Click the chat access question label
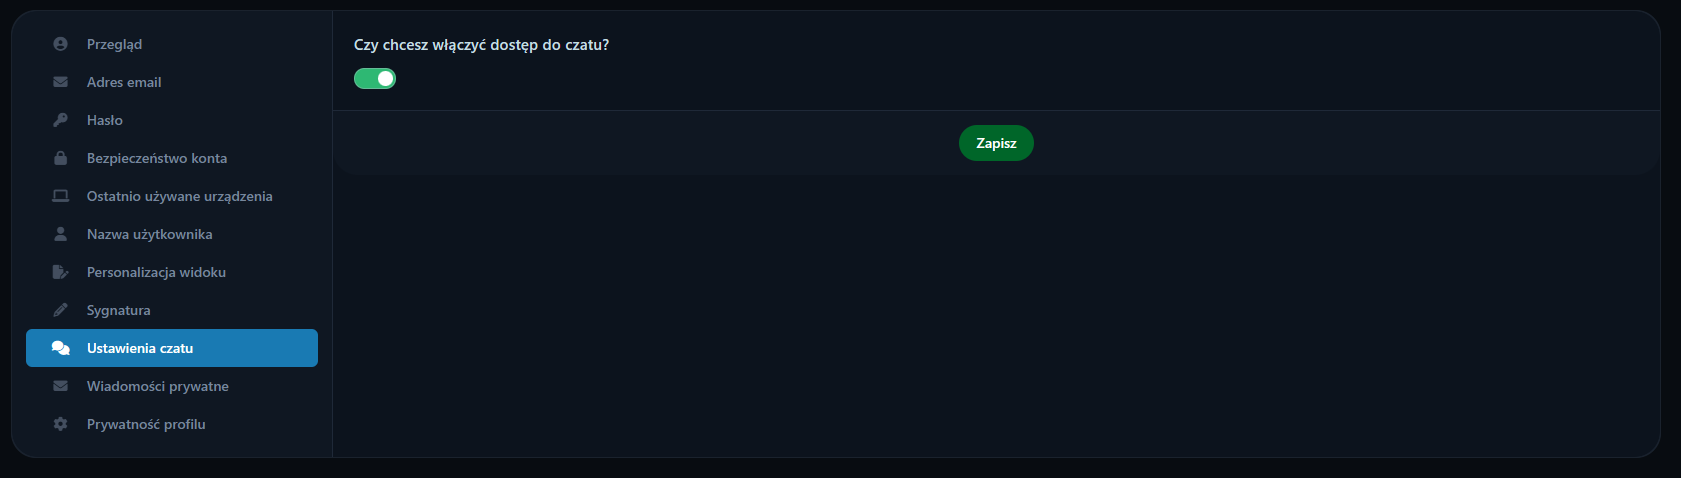 tap(481, 45)
